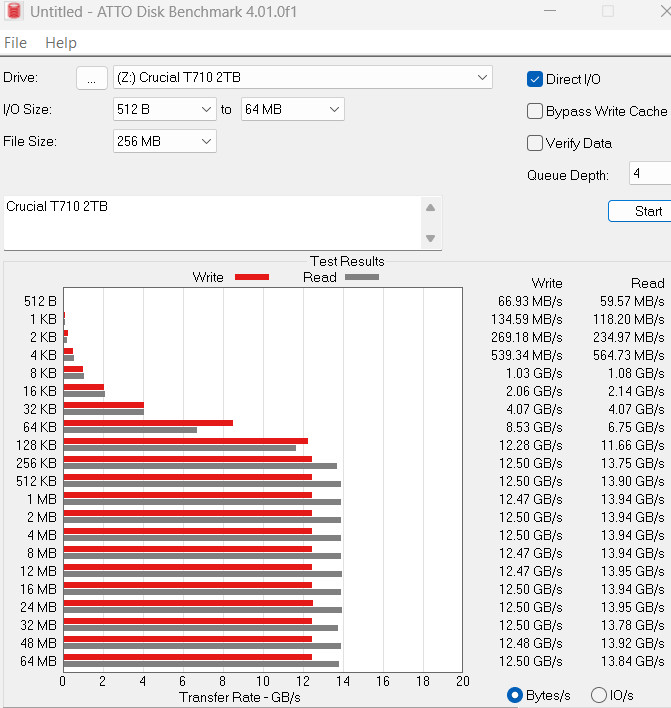Uncheck the Direct I/O checkbox
This screenshot has height=708, width=671.
[535, 79]
